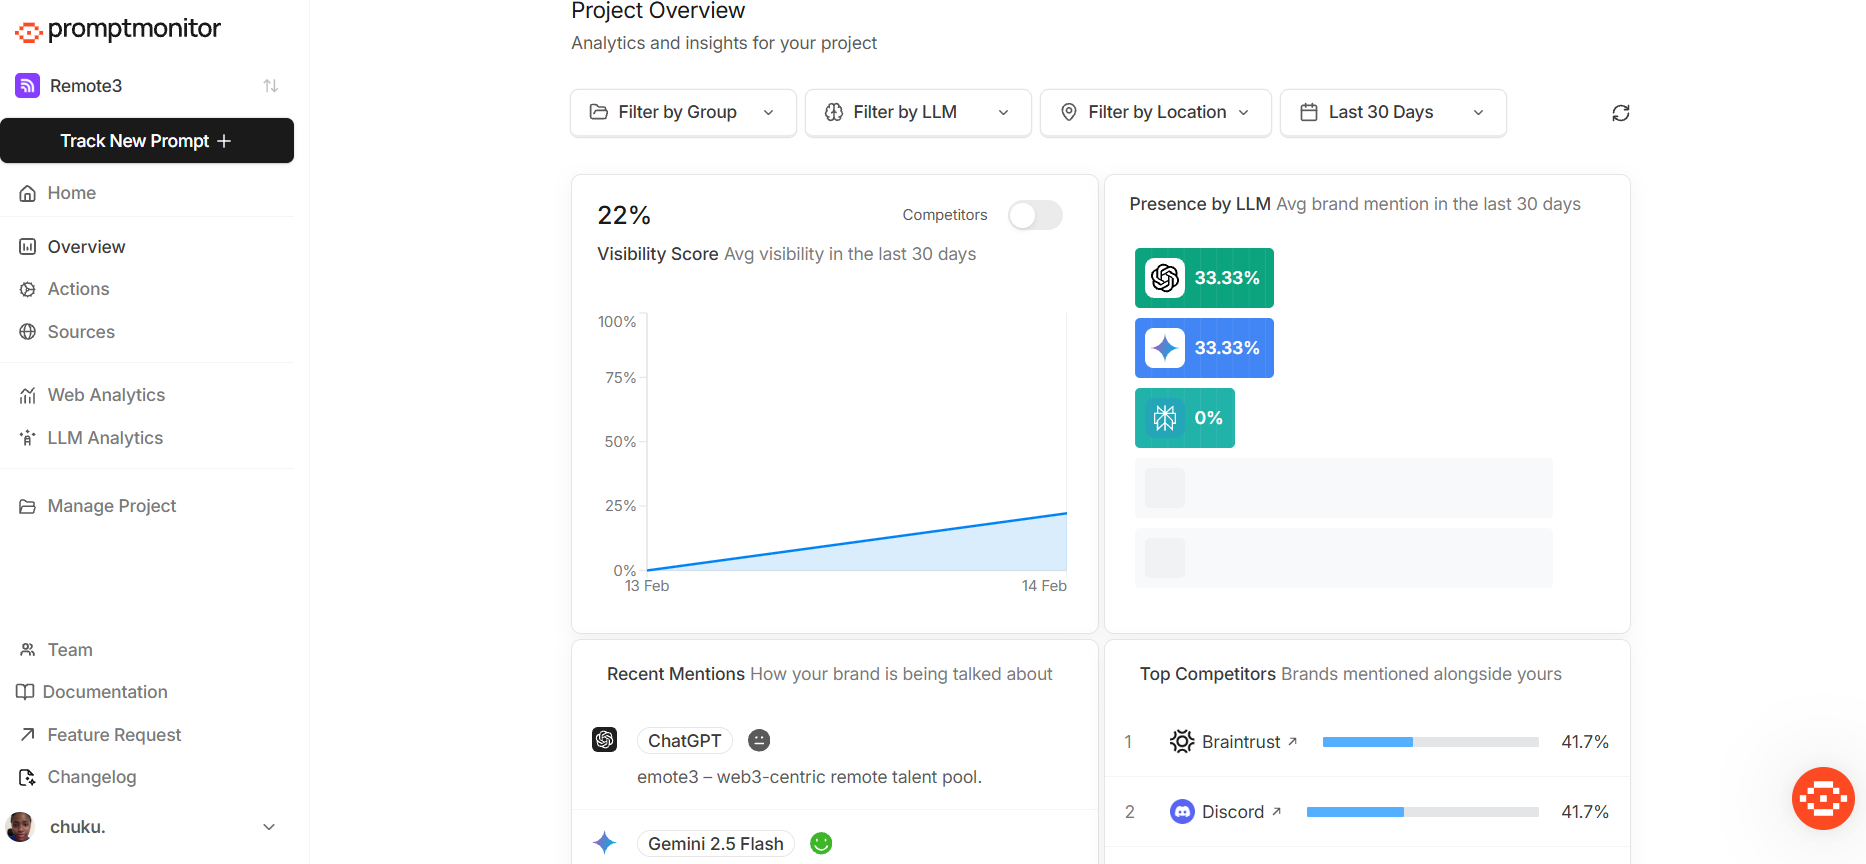Click the Overview chart icon

coord(28,247)
